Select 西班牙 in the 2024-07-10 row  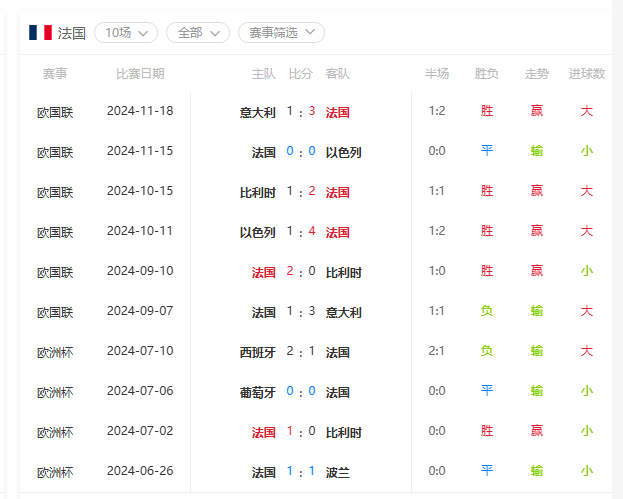click(257, 352)
